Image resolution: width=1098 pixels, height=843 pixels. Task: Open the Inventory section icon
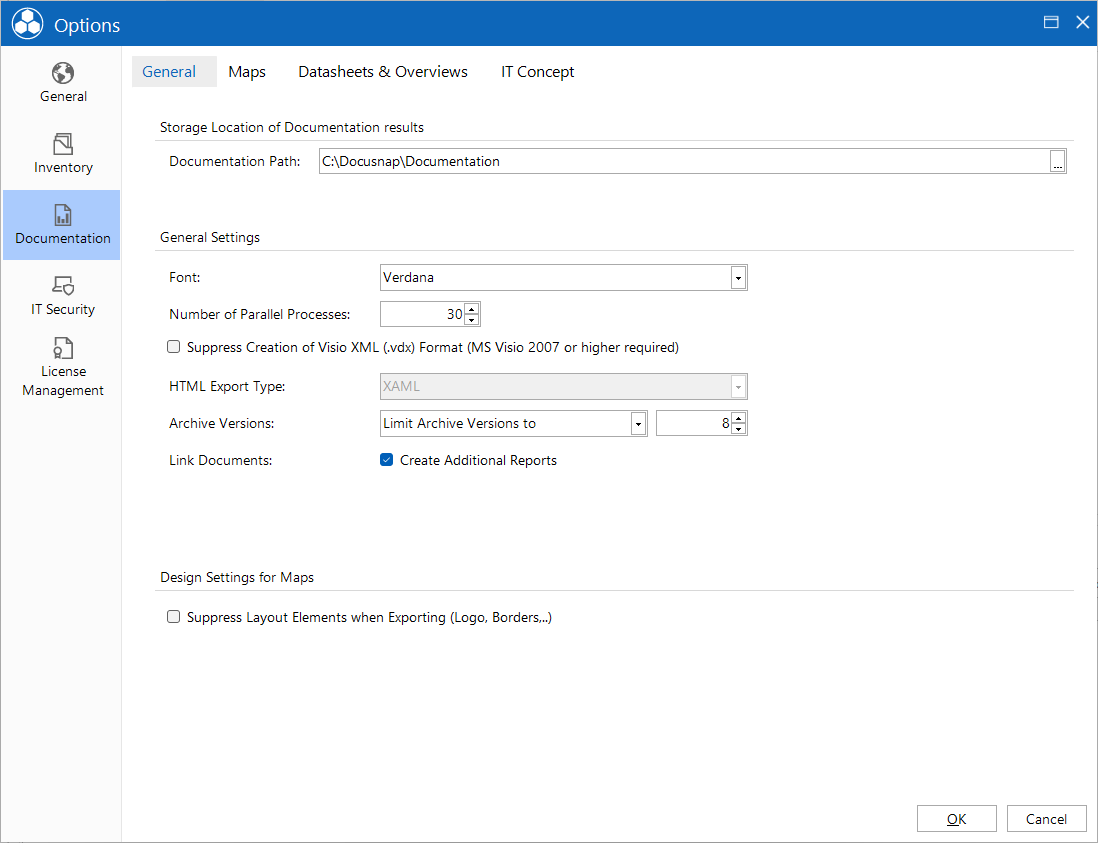(63, 144)
